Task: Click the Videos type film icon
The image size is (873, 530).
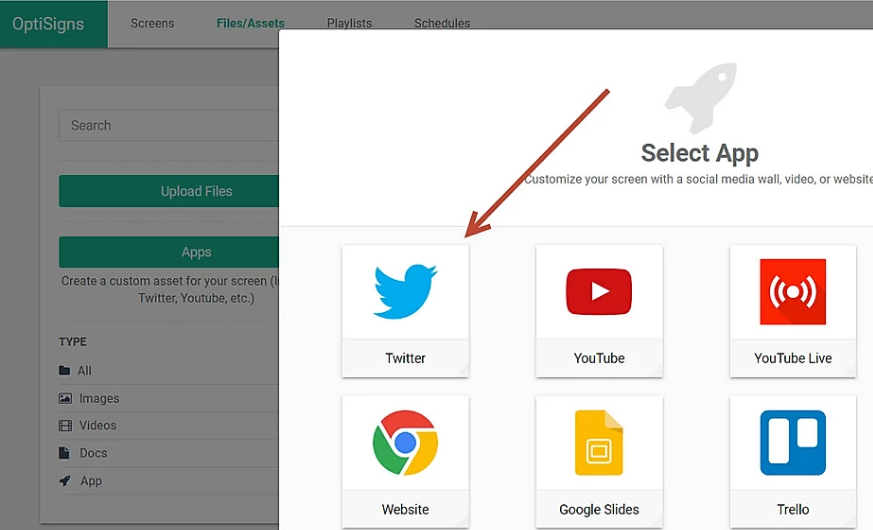Action: pos(65,426)
